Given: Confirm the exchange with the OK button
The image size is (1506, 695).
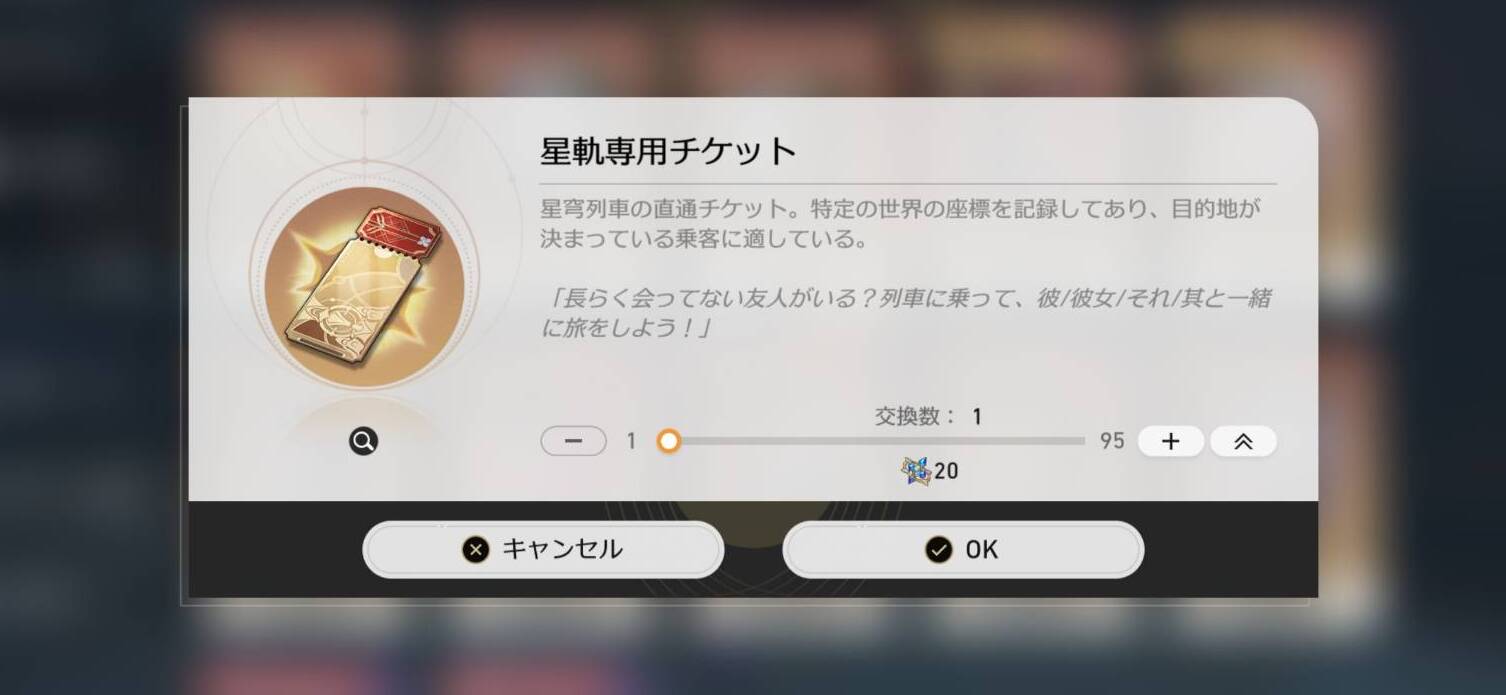Looking at the screenshot, I should [x=963, y=549].
